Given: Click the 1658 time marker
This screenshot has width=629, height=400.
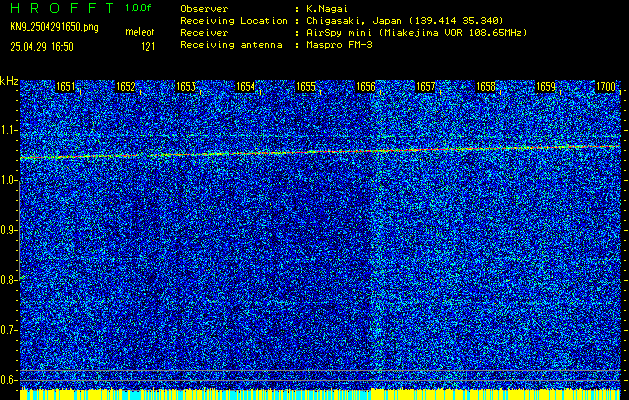Looking at the screenshot, I should click(486, 87).
